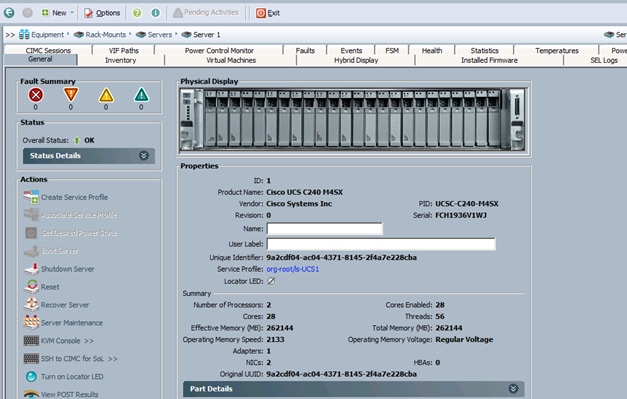Click the Reset action
Viewport: 627px width, 399px height.
click(x=50, y=287)
